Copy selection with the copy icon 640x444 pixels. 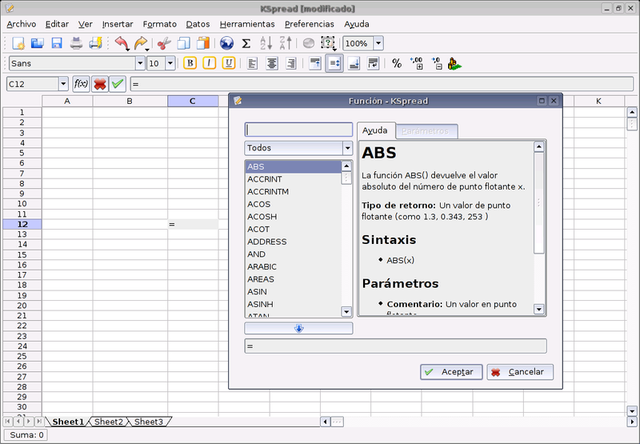184,43
